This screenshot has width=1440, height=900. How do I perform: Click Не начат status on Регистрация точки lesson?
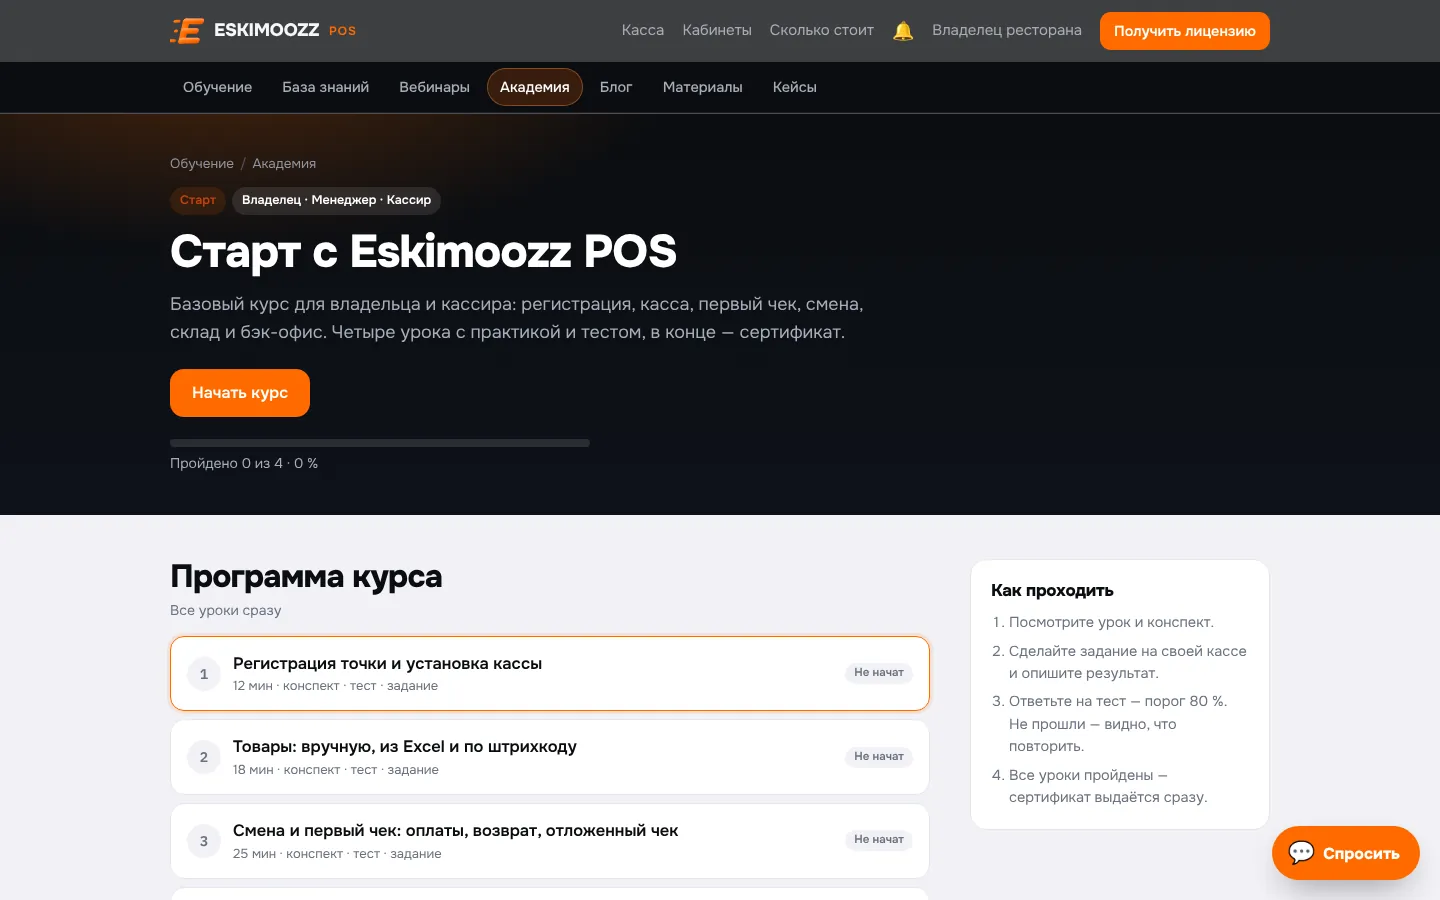click(879, 673)
